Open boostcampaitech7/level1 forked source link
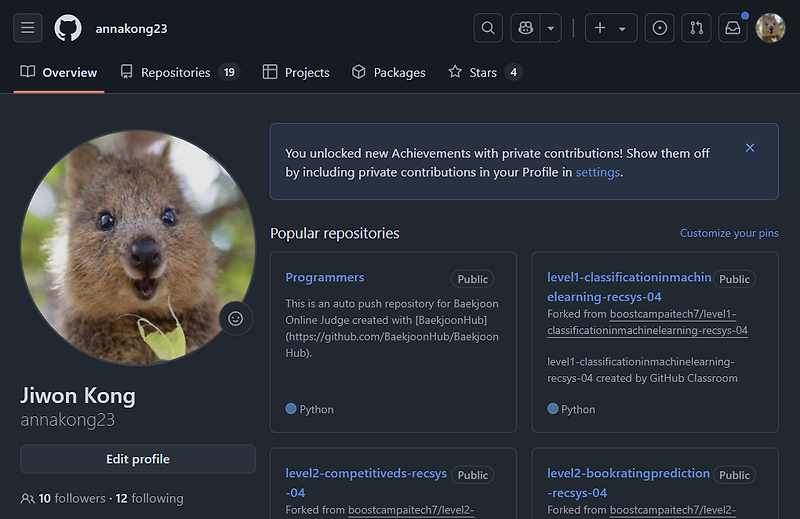 point(647,322)
